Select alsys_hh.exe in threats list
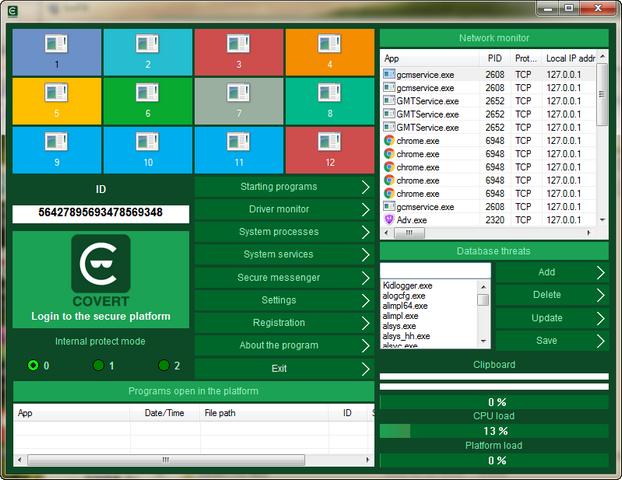 406,336
